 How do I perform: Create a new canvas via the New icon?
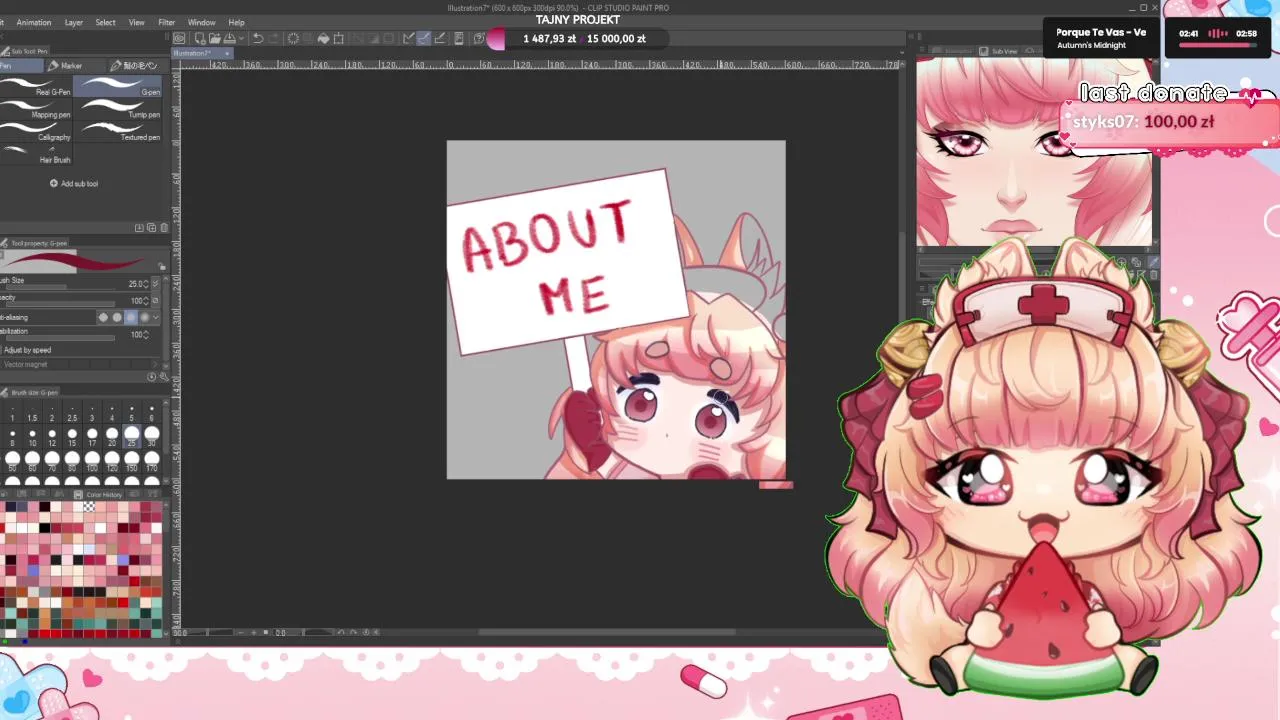[200, 38]
